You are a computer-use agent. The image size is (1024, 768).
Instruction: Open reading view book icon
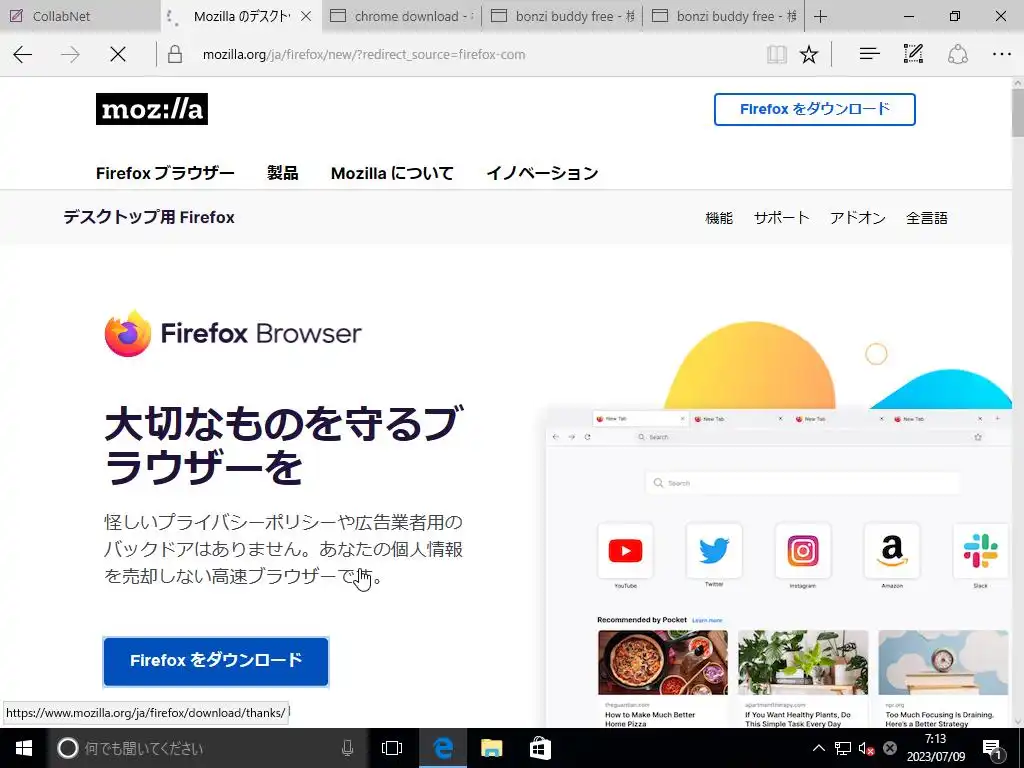tap(776, 54)
